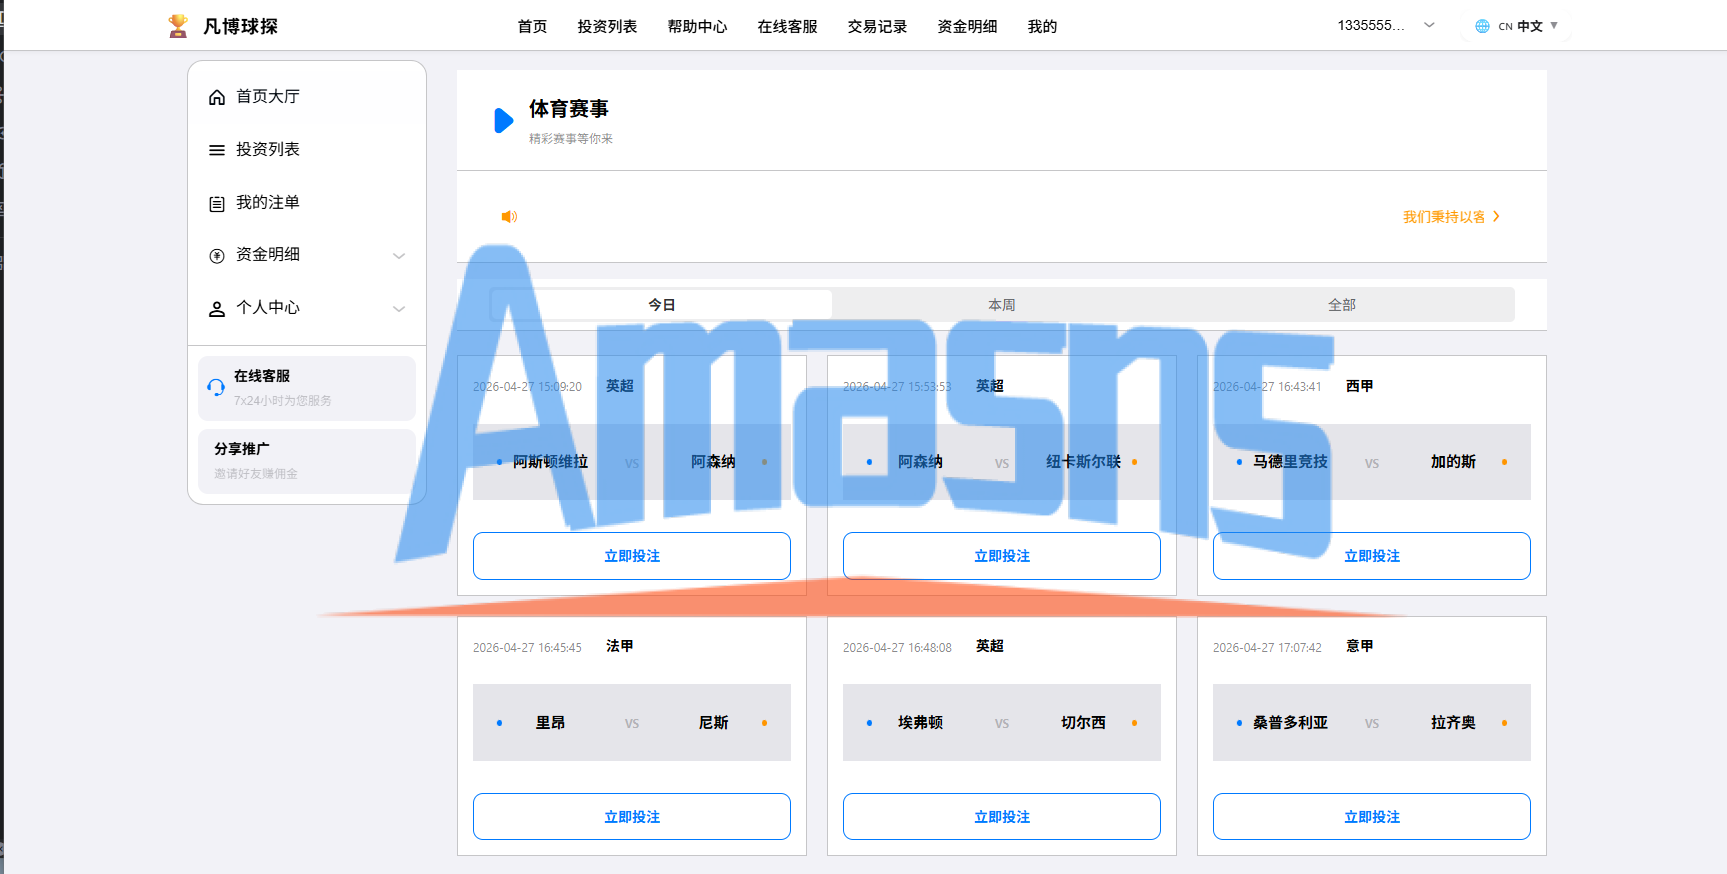Click the orange speaker announcement icon
This screenshot has height=874, width=1727.
[509, 216]
